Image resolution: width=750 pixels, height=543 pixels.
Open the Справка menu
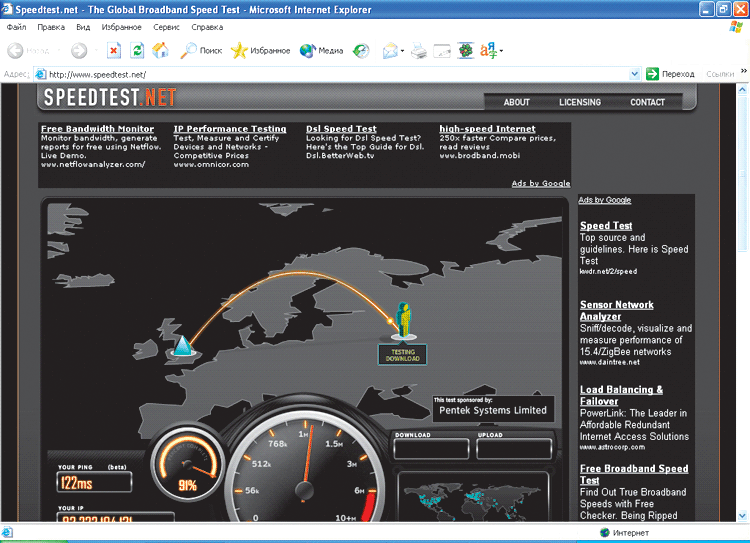207,27
